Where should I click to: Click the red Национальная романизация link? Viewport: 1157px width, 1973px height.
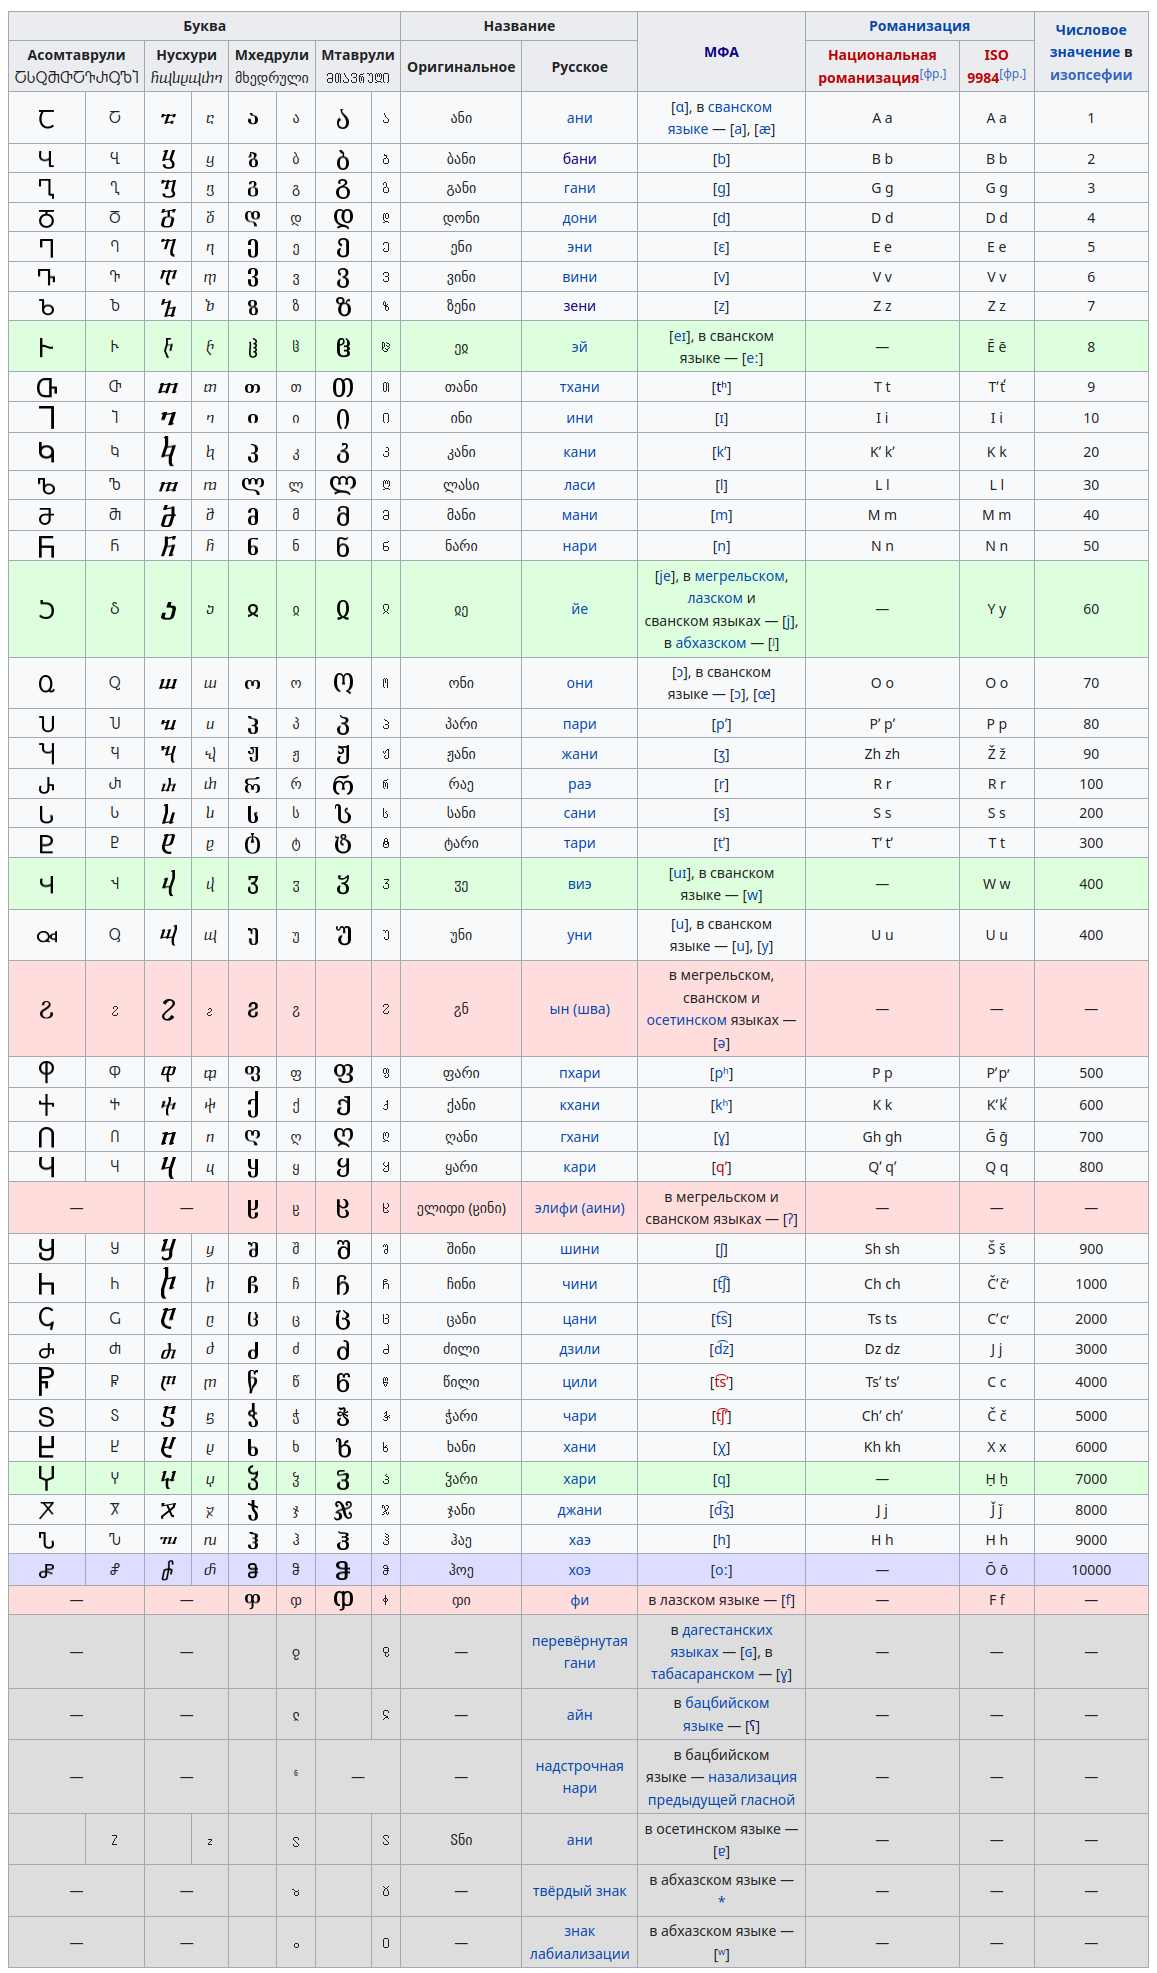(x=877, y=66)
